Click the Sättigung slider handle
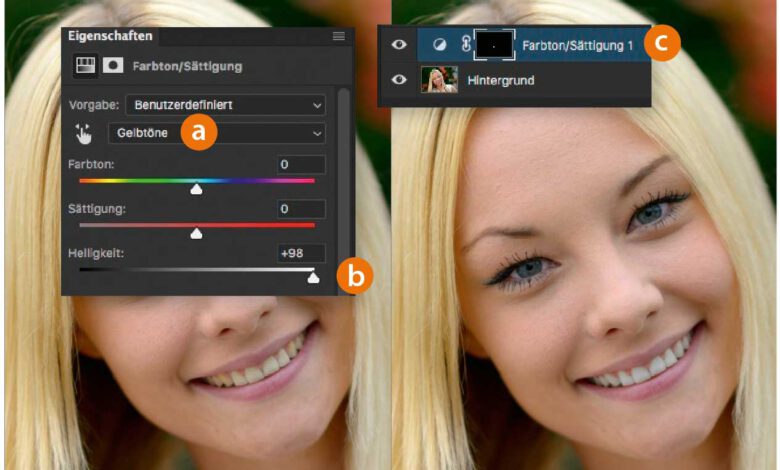Screen dimensions: 780x470 click(196, 233)
